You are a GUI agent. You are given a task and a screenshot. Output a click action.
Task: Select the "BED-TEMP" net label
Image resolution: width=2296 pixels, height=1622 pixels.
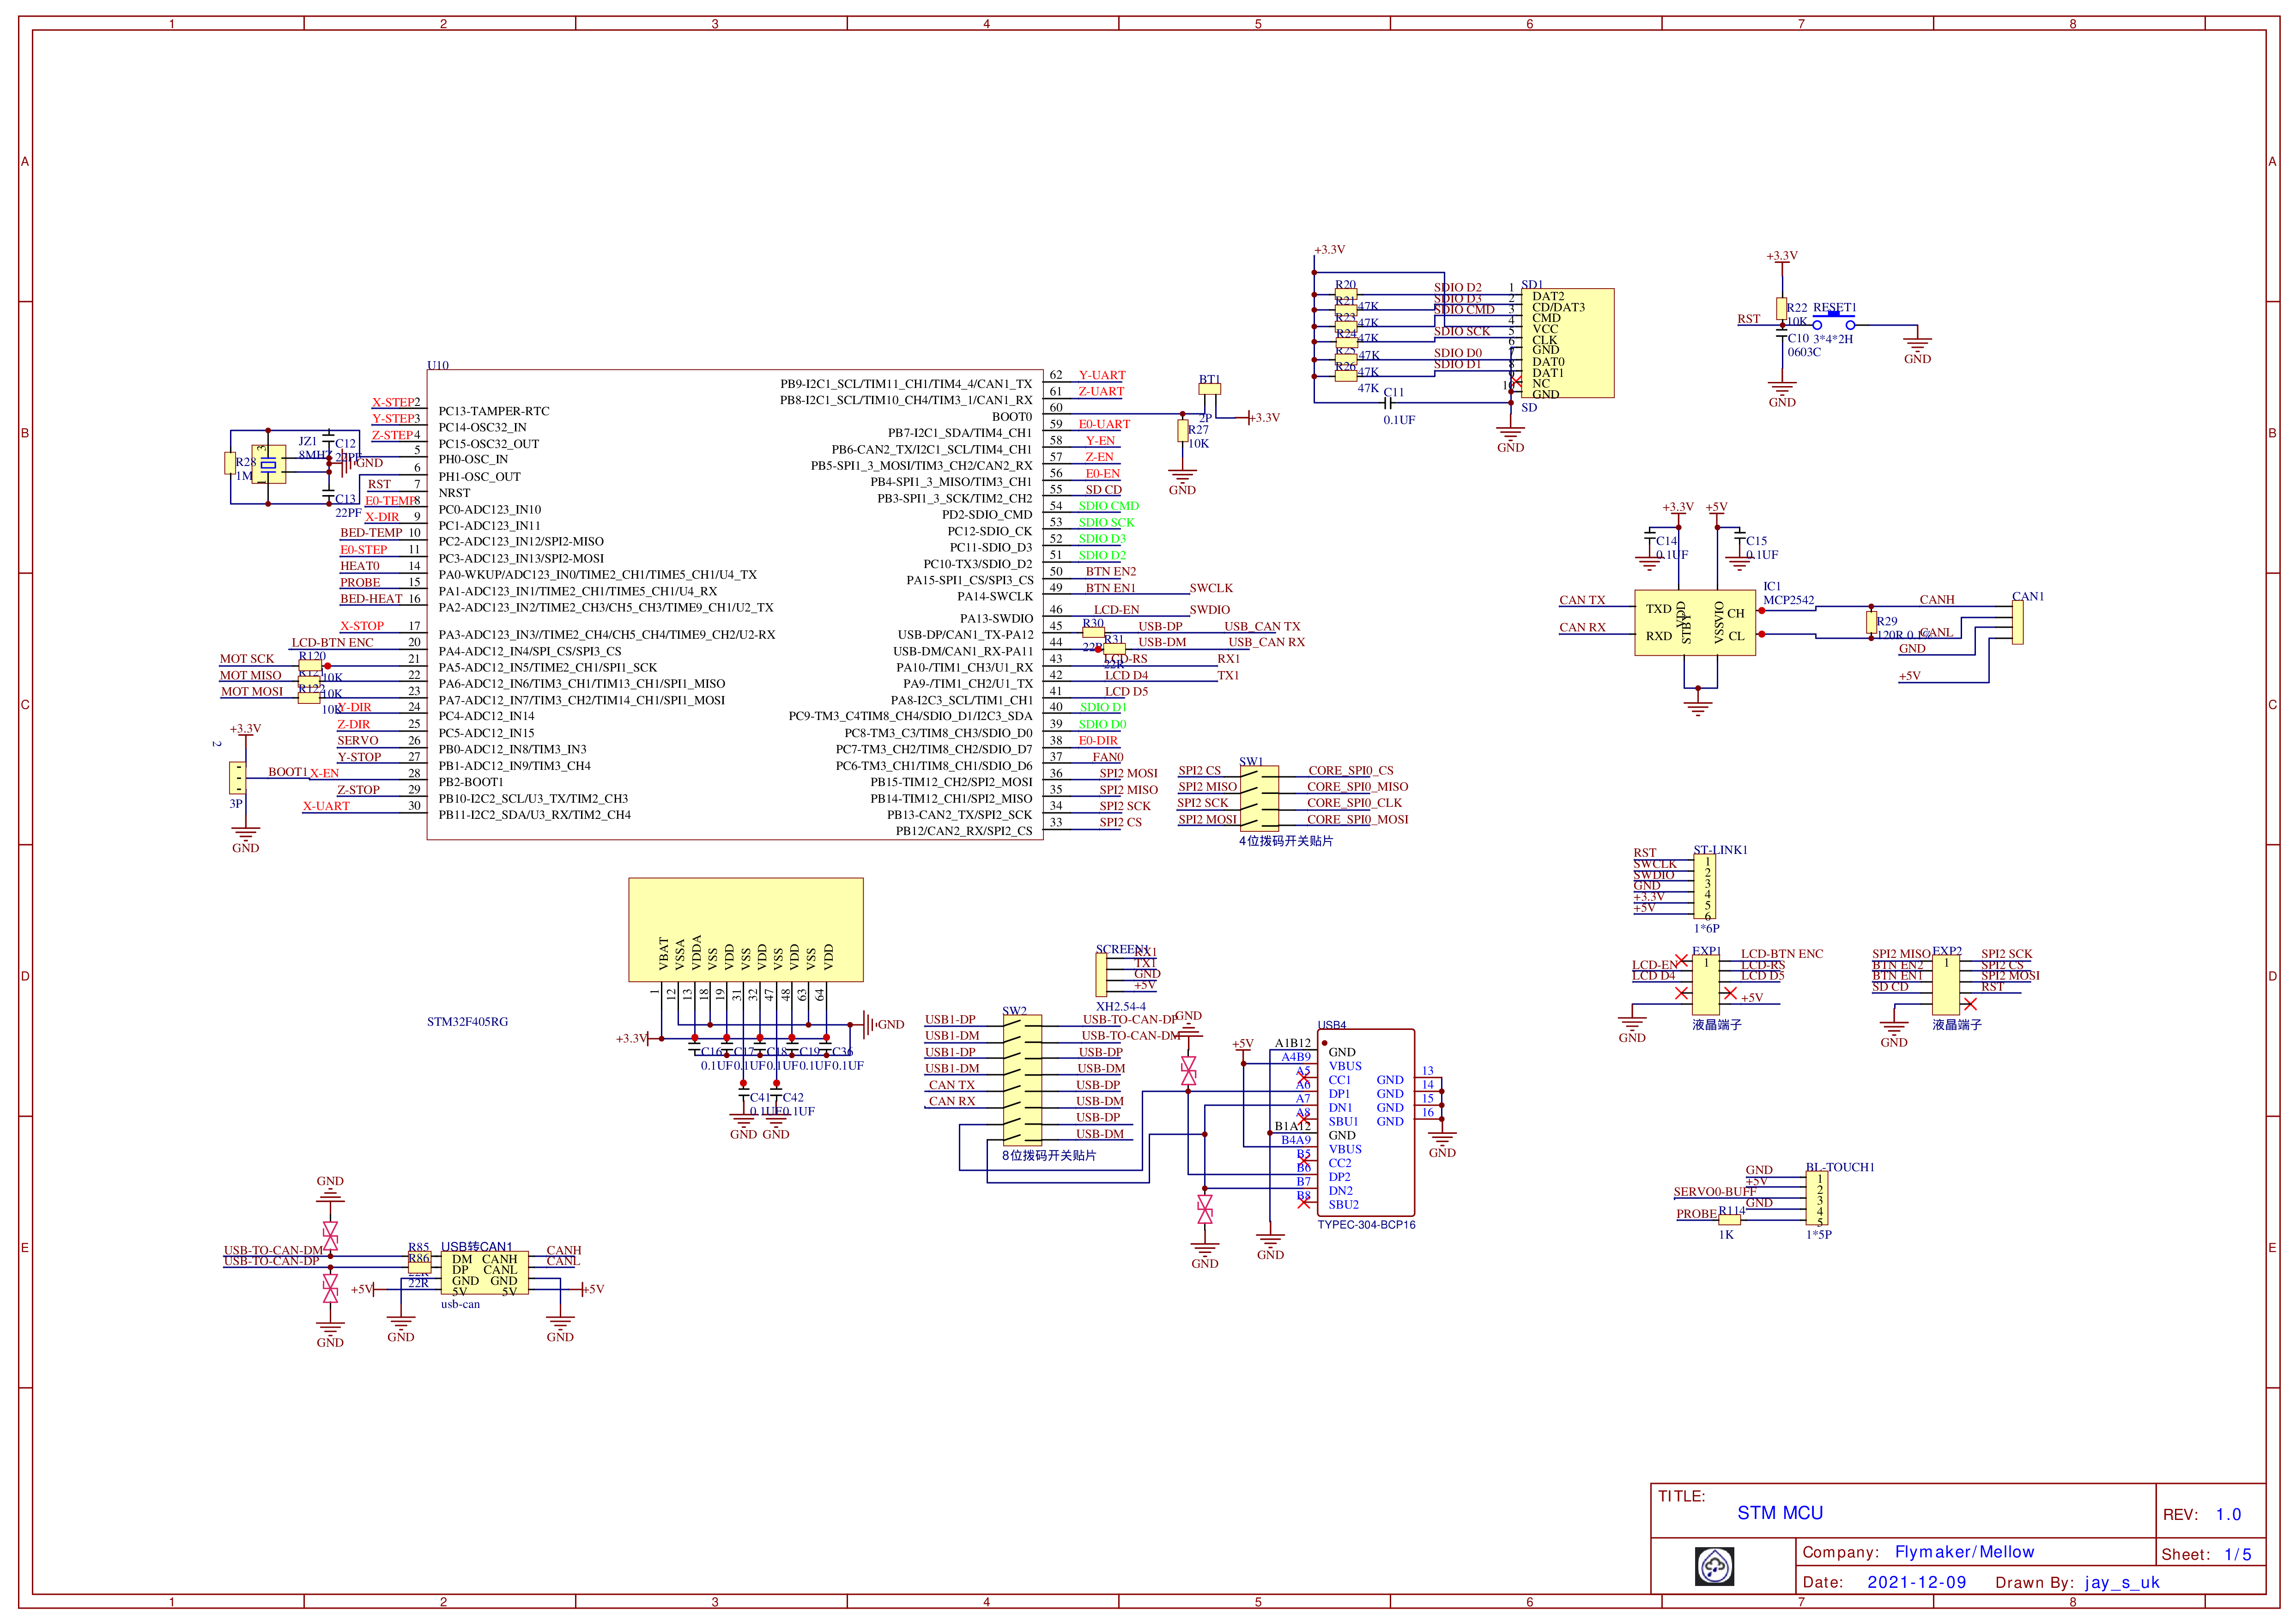coord(371,533)
